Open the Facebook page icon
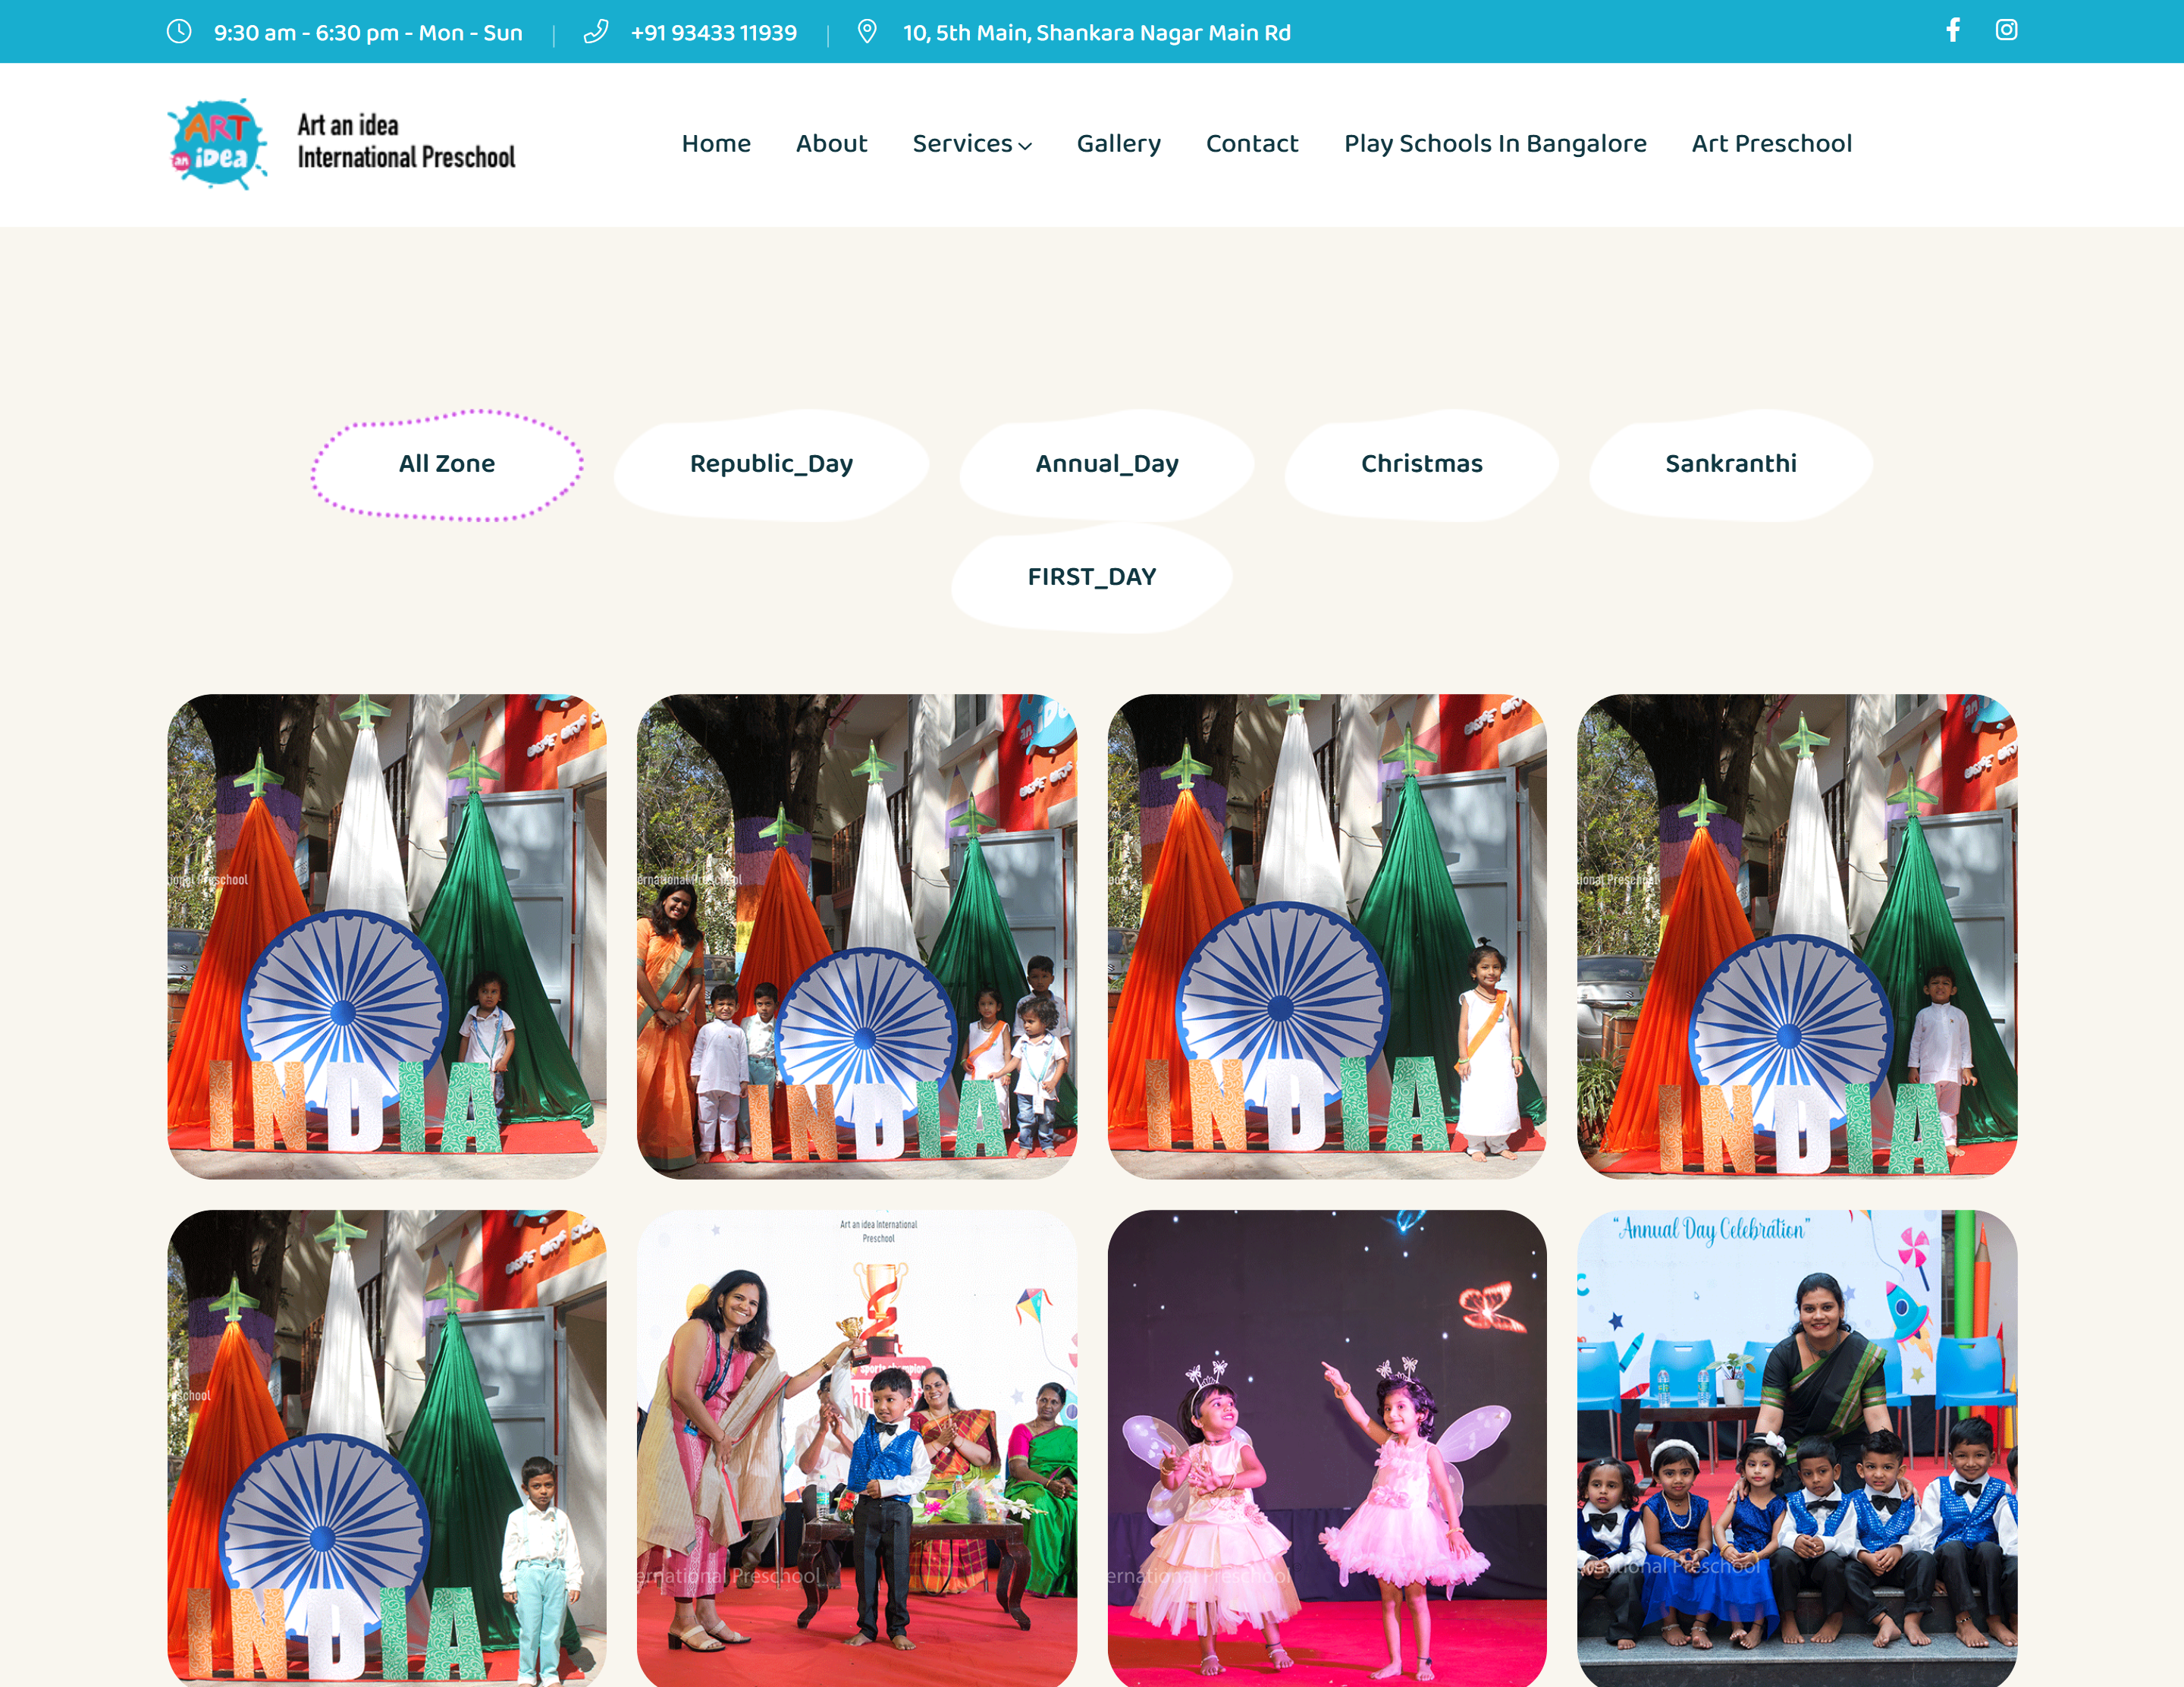 tap(1952, 30)
